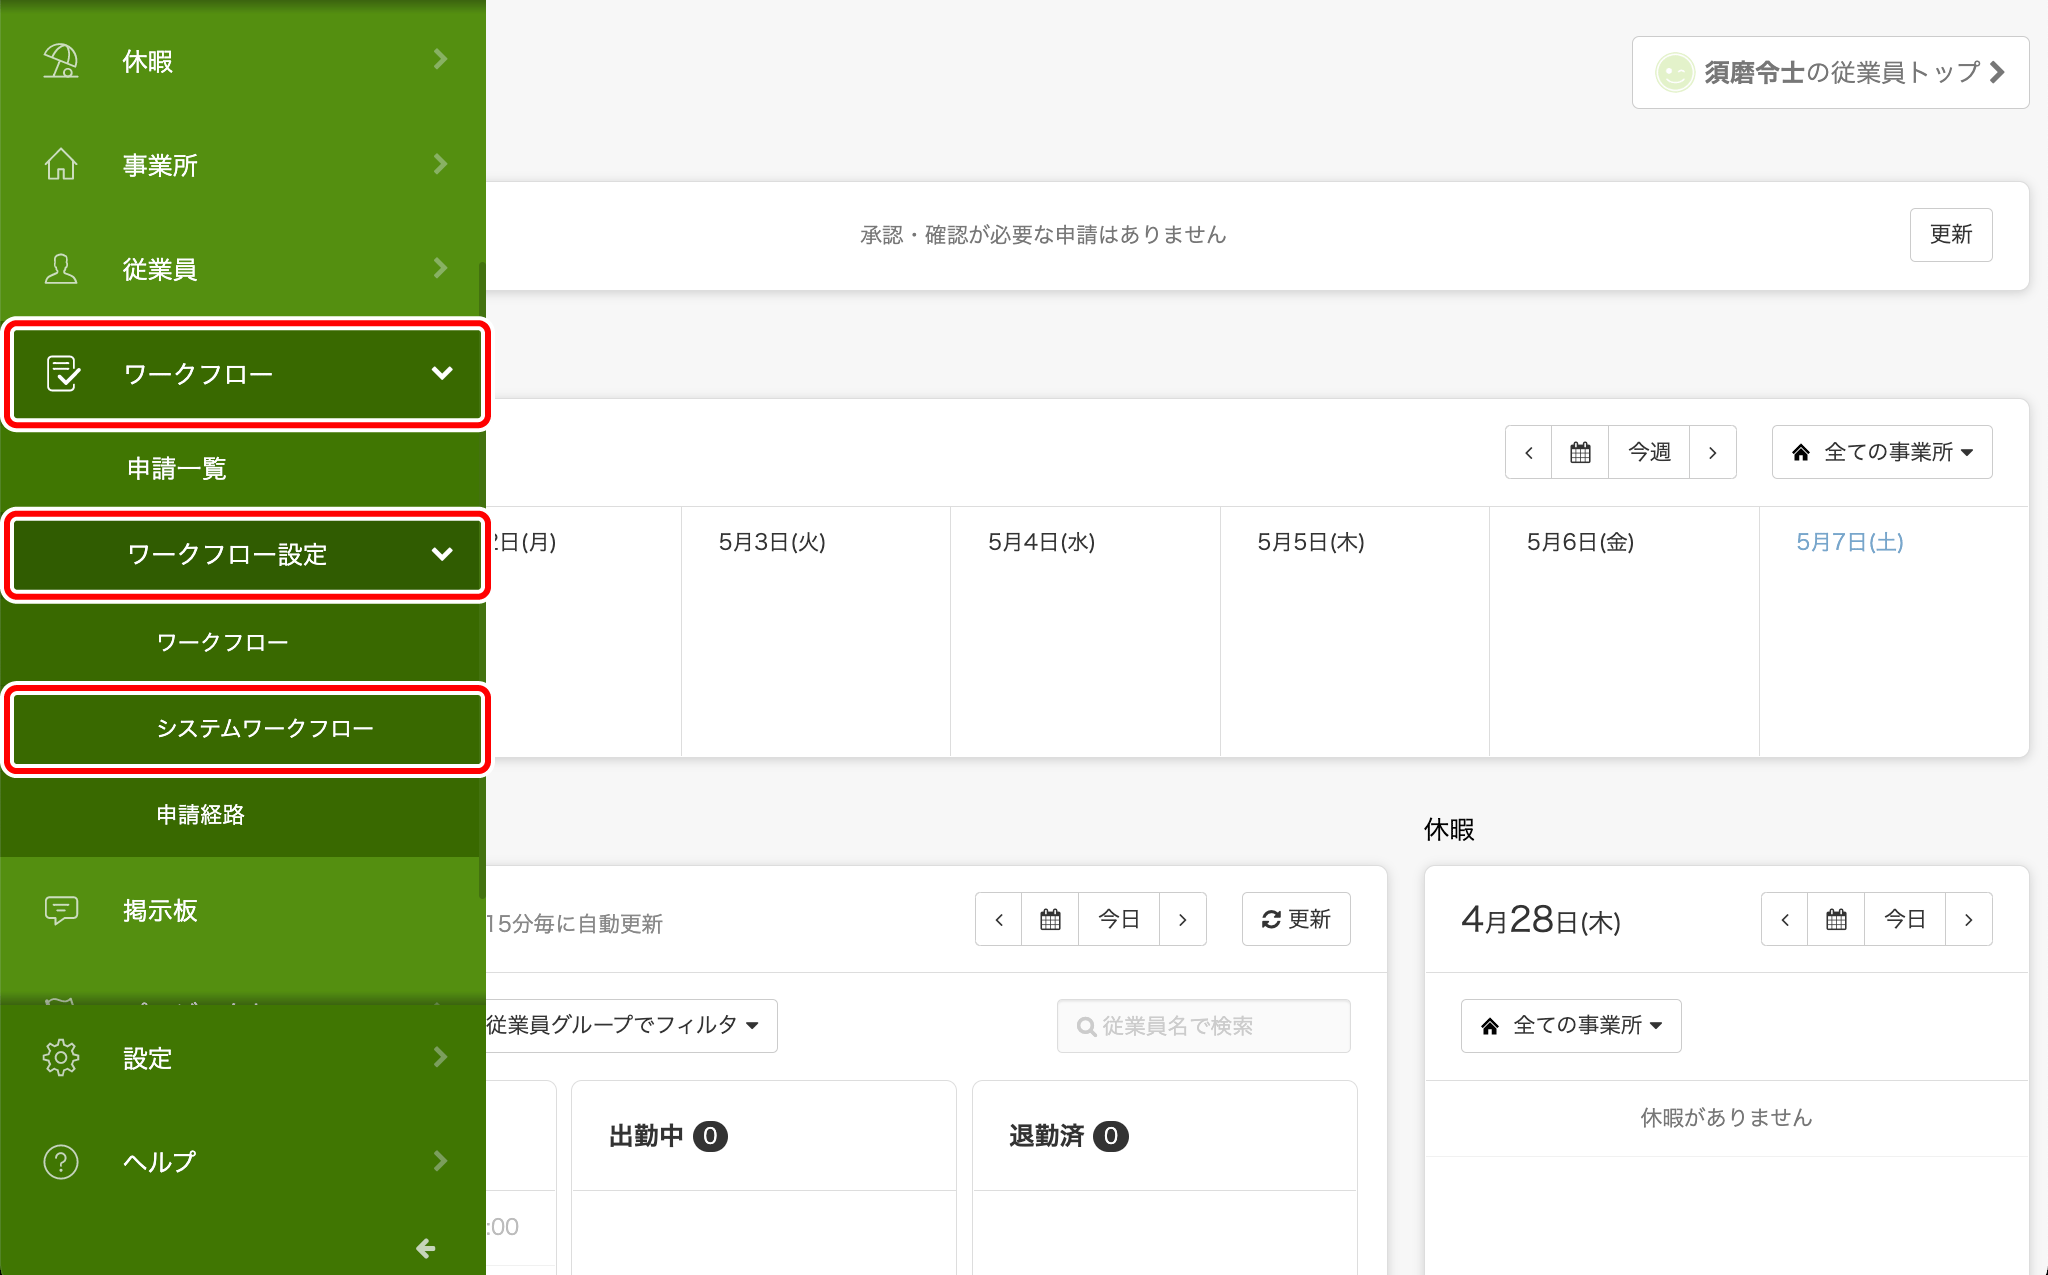Click the 4月28日(木) date heading
Screen dimensions: 2048x1275
(1541, 919)
